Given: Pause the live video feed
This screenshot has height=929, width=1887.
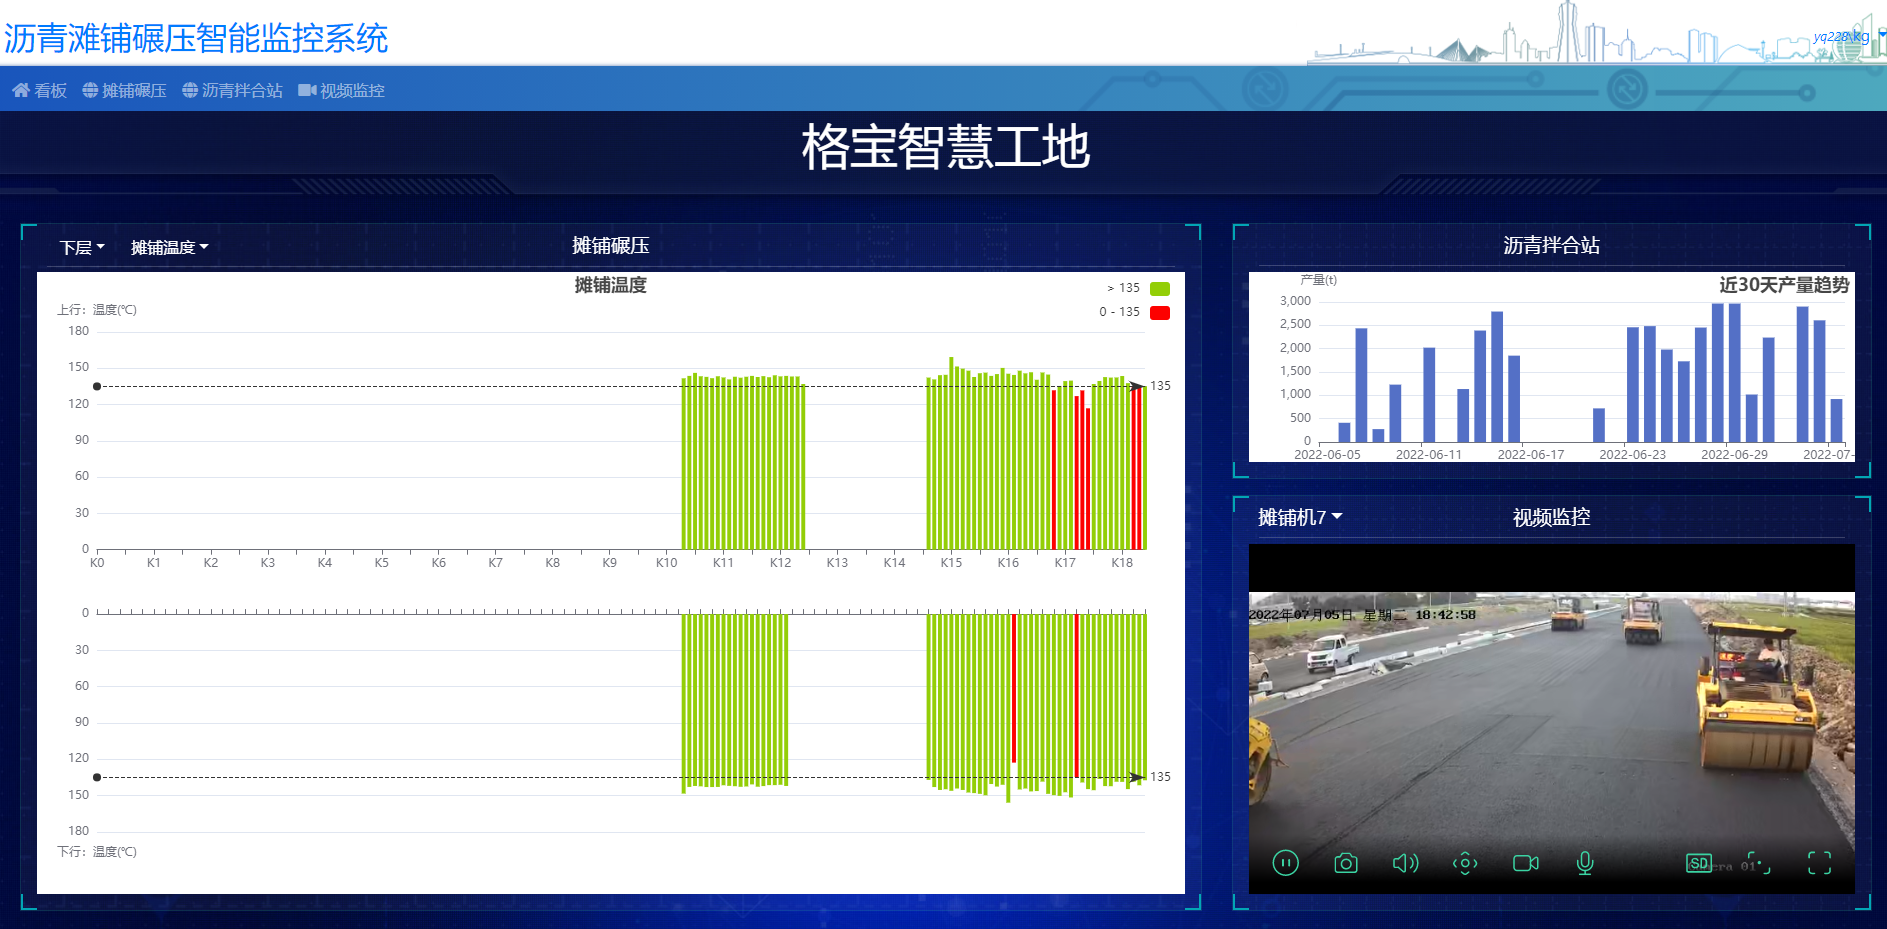Looking at the screenshot, I should pyautogui.click(x=1285, y=863).
